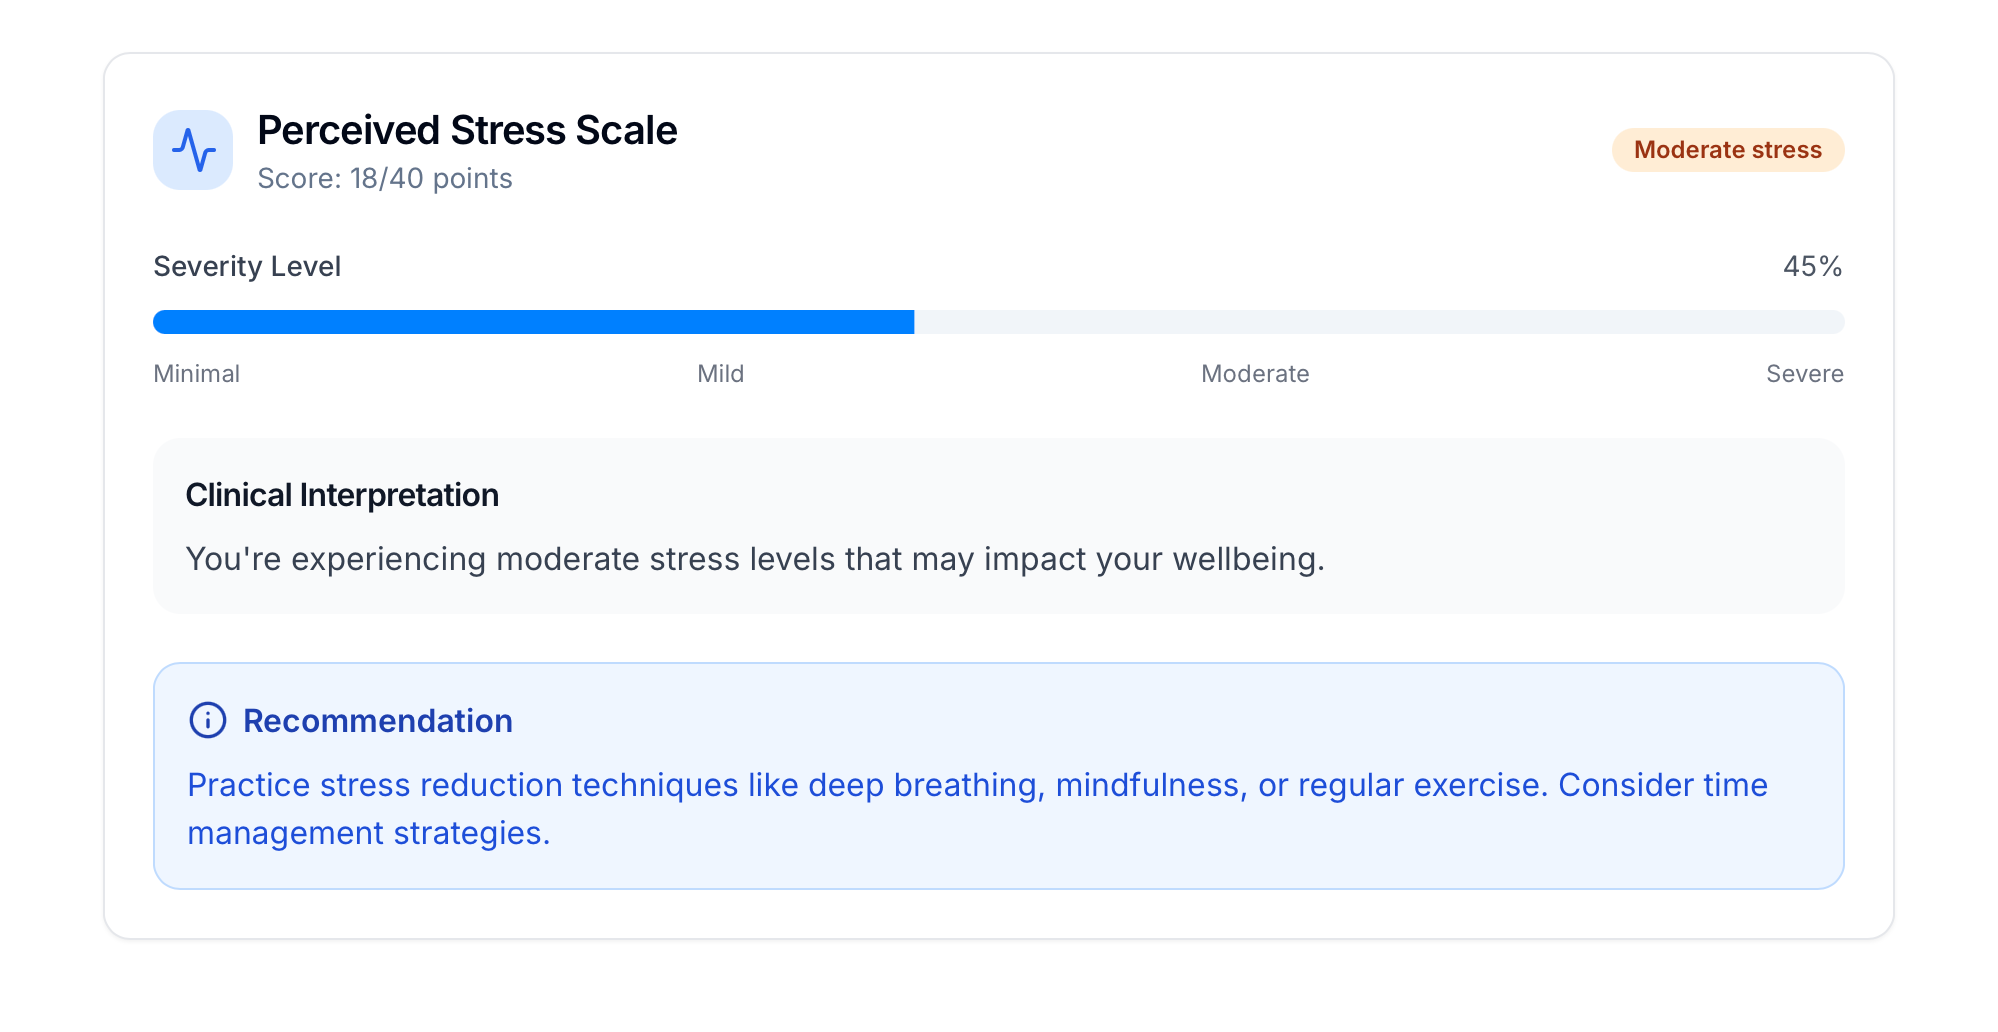The height and width of the screenshot is (1032, 1998).
Task: Click the Severity Level label
Action: click(x=247, y=267)
